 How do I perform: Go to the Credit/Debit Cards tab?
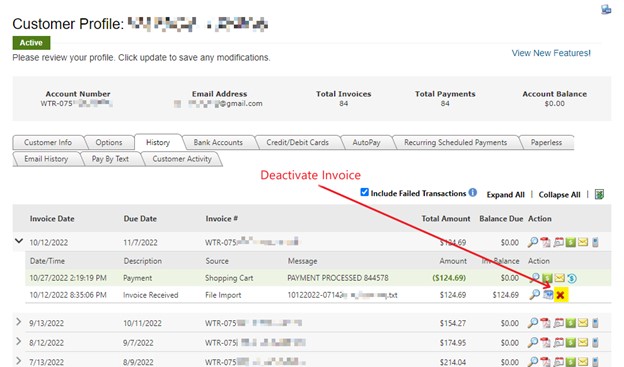click(x=297, y=143)
